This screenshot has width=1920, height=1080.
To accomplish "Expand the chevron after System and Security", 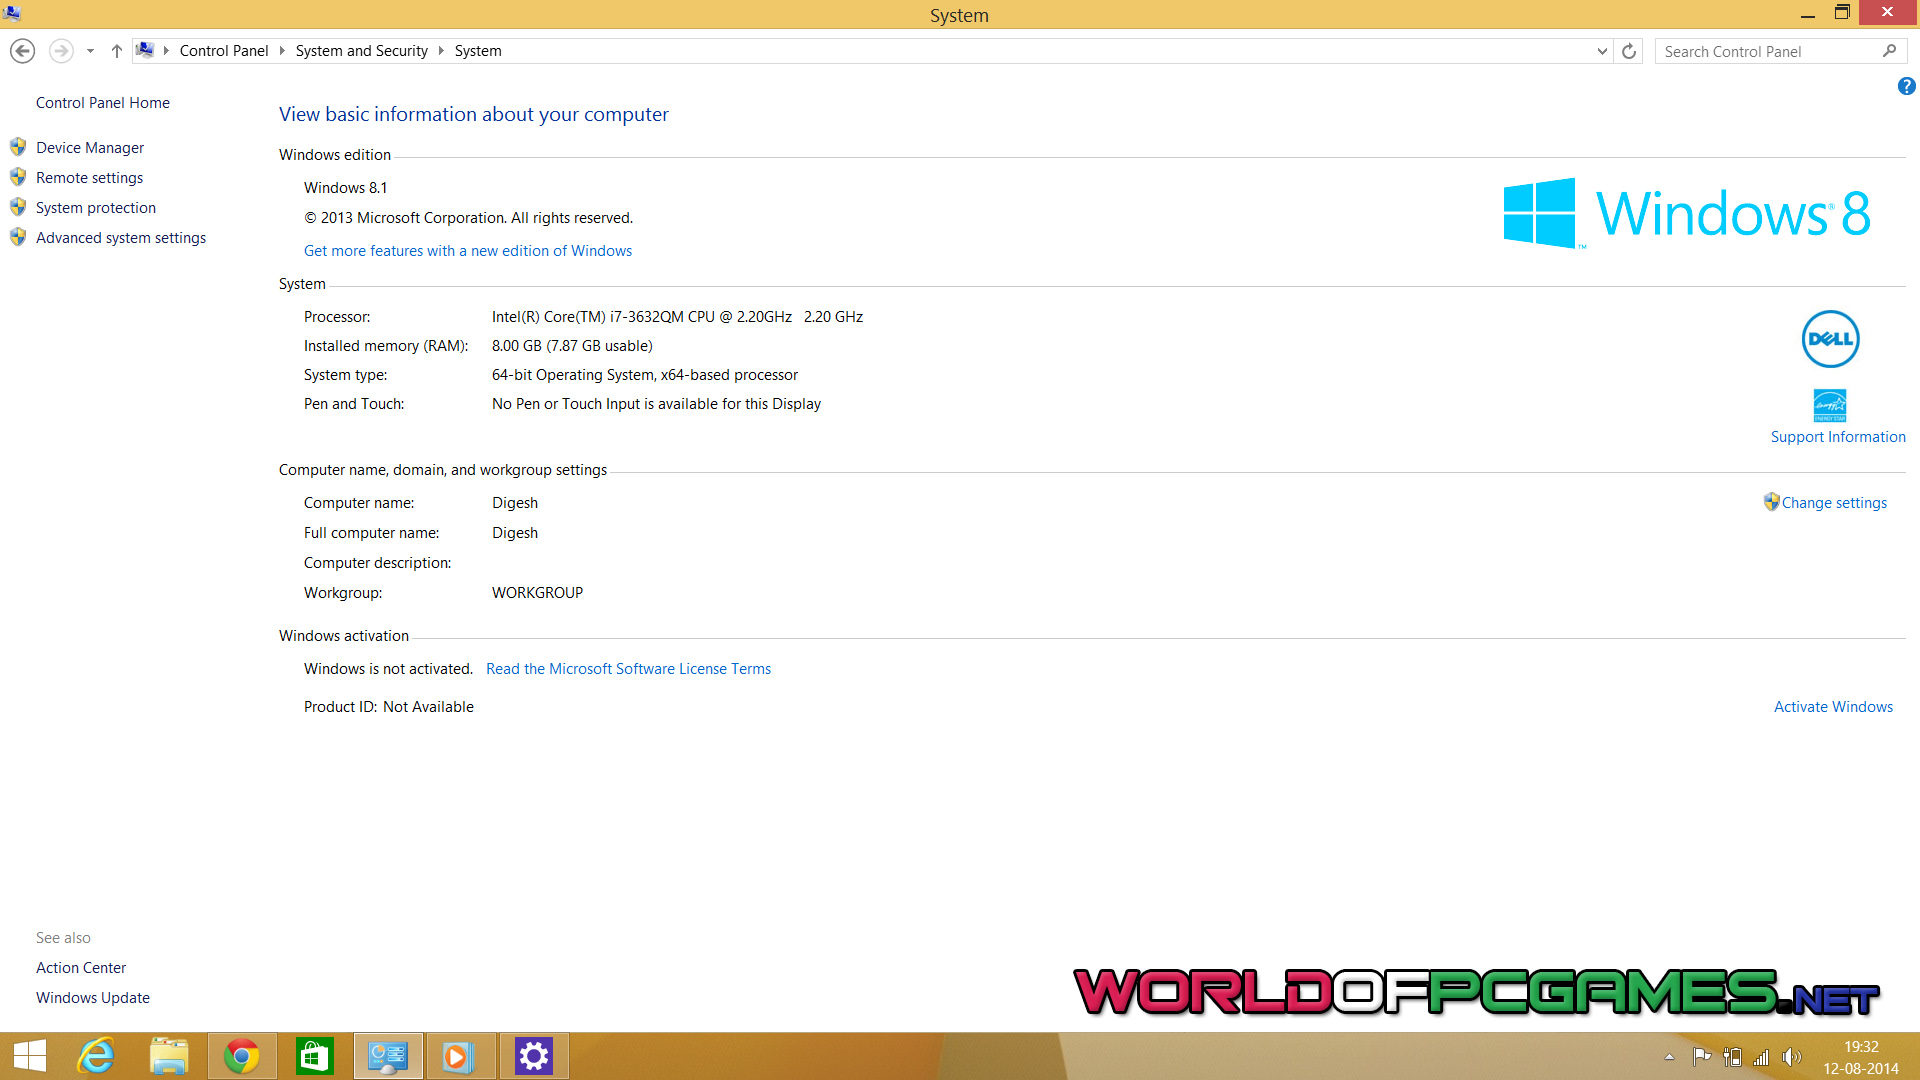I will (x=441, y=51).
